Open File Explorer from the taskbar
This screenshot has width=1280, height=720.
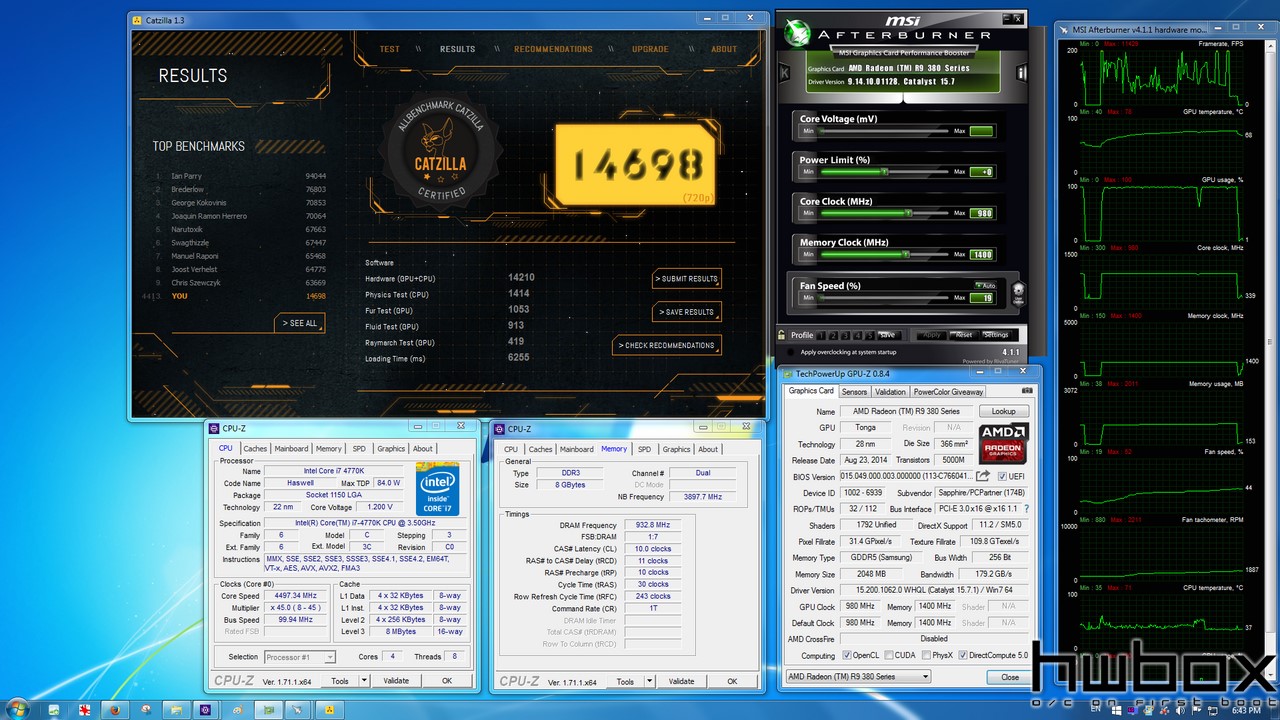click(176, 709)
